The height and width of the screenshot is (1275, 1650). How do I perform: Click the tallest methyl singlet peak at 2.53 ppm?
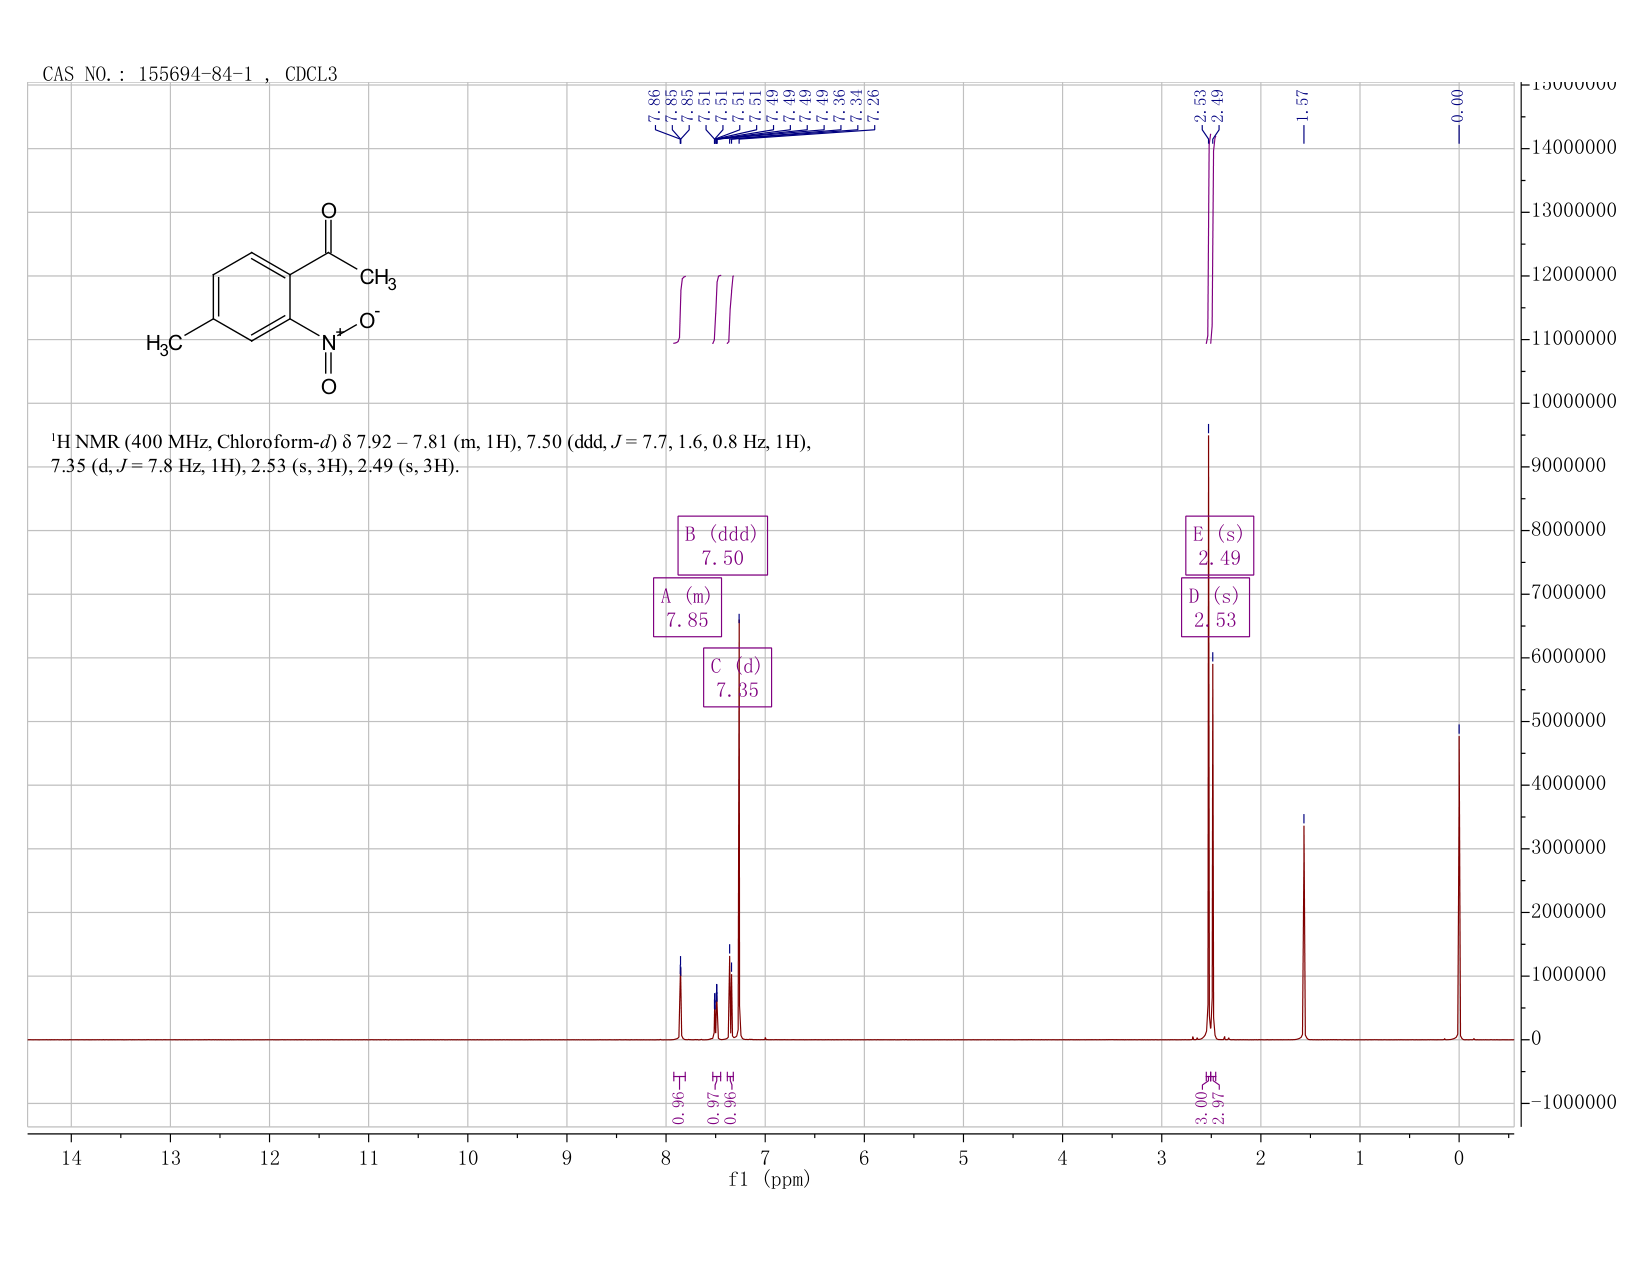coord(1208,737)
